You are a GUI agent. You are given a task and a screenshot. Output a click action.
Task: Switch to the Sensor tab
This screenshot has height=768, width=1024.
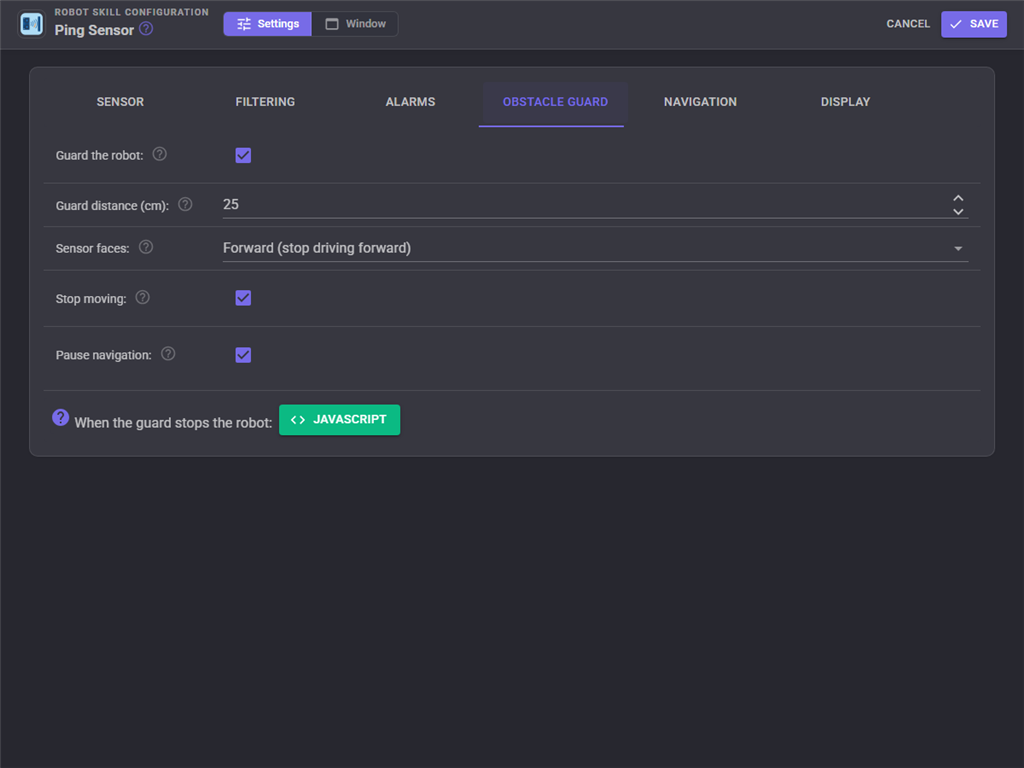click(120, 102)
